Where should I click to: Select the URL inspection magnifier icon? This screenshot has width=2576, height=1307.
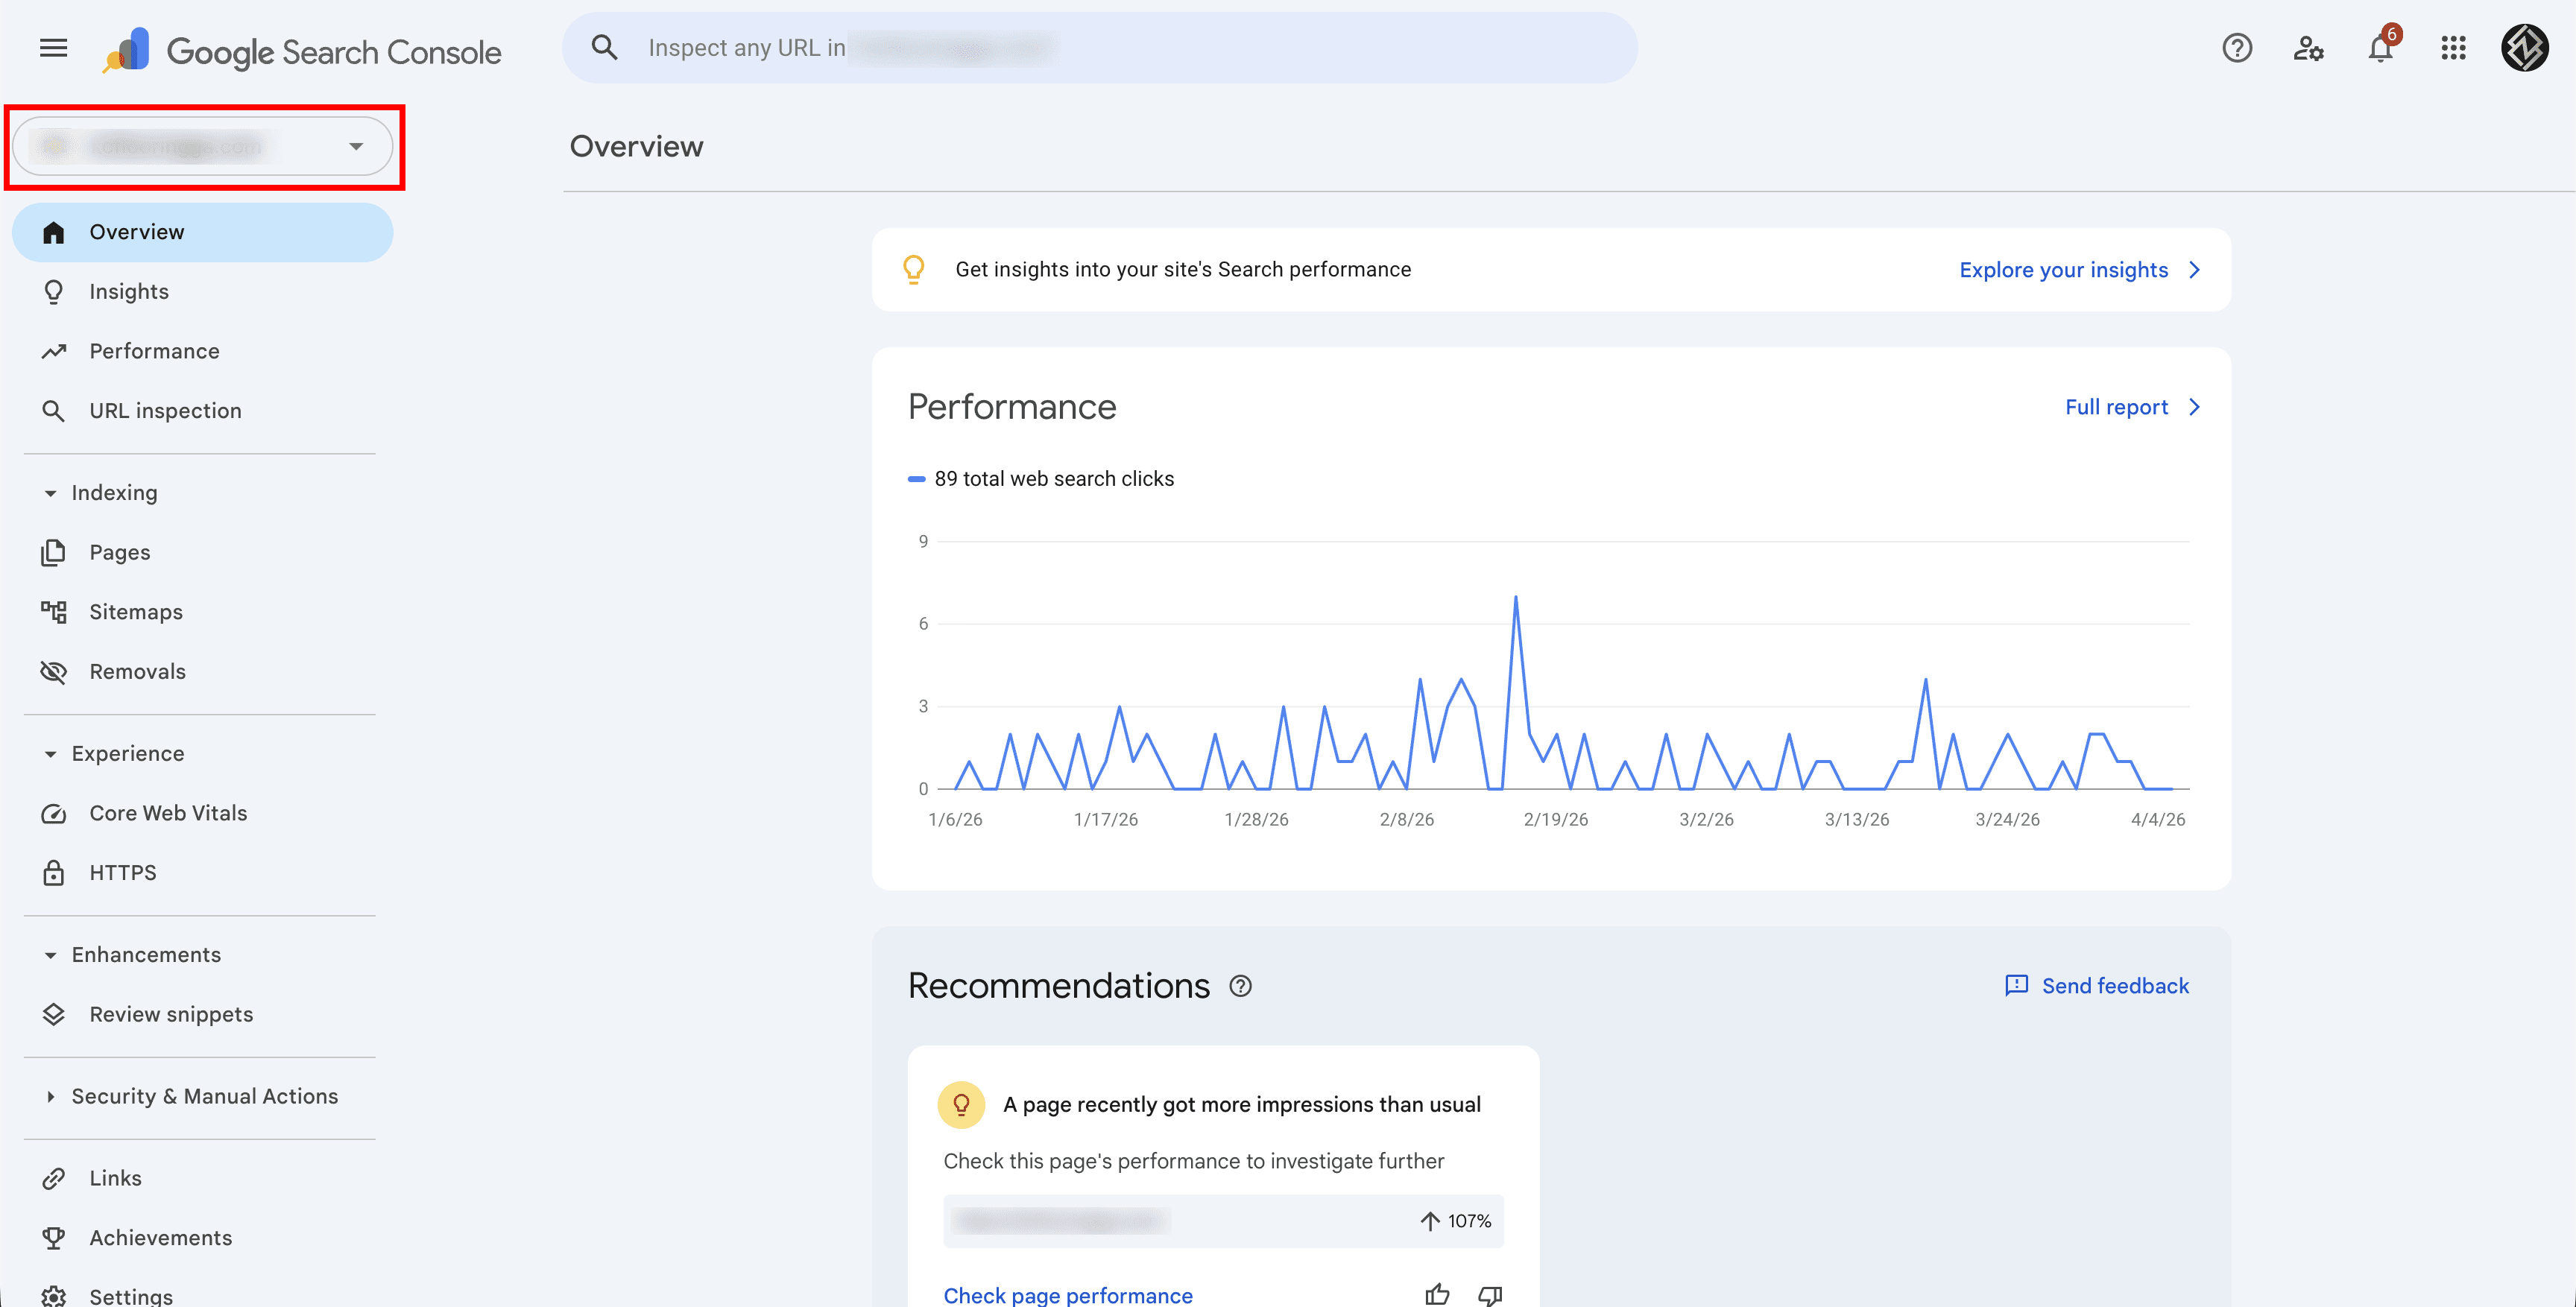click(54, 410)
